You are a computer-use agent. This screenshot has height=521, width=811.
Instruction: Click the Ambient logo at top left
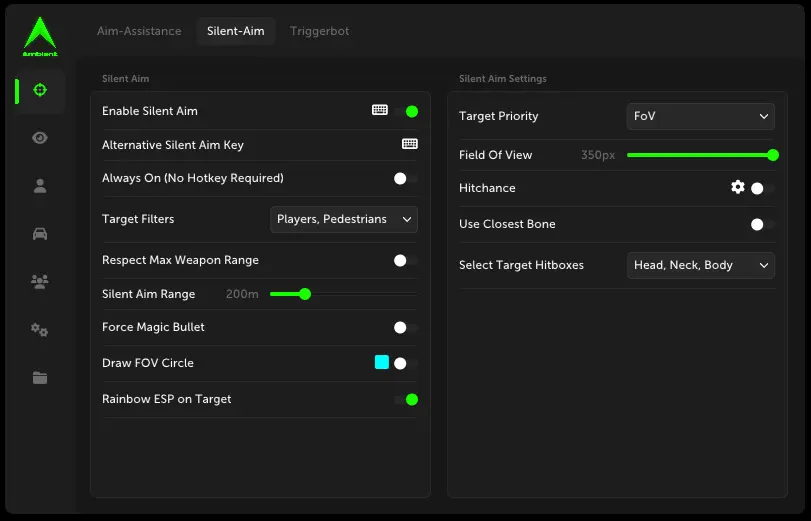tap(40, 36)
